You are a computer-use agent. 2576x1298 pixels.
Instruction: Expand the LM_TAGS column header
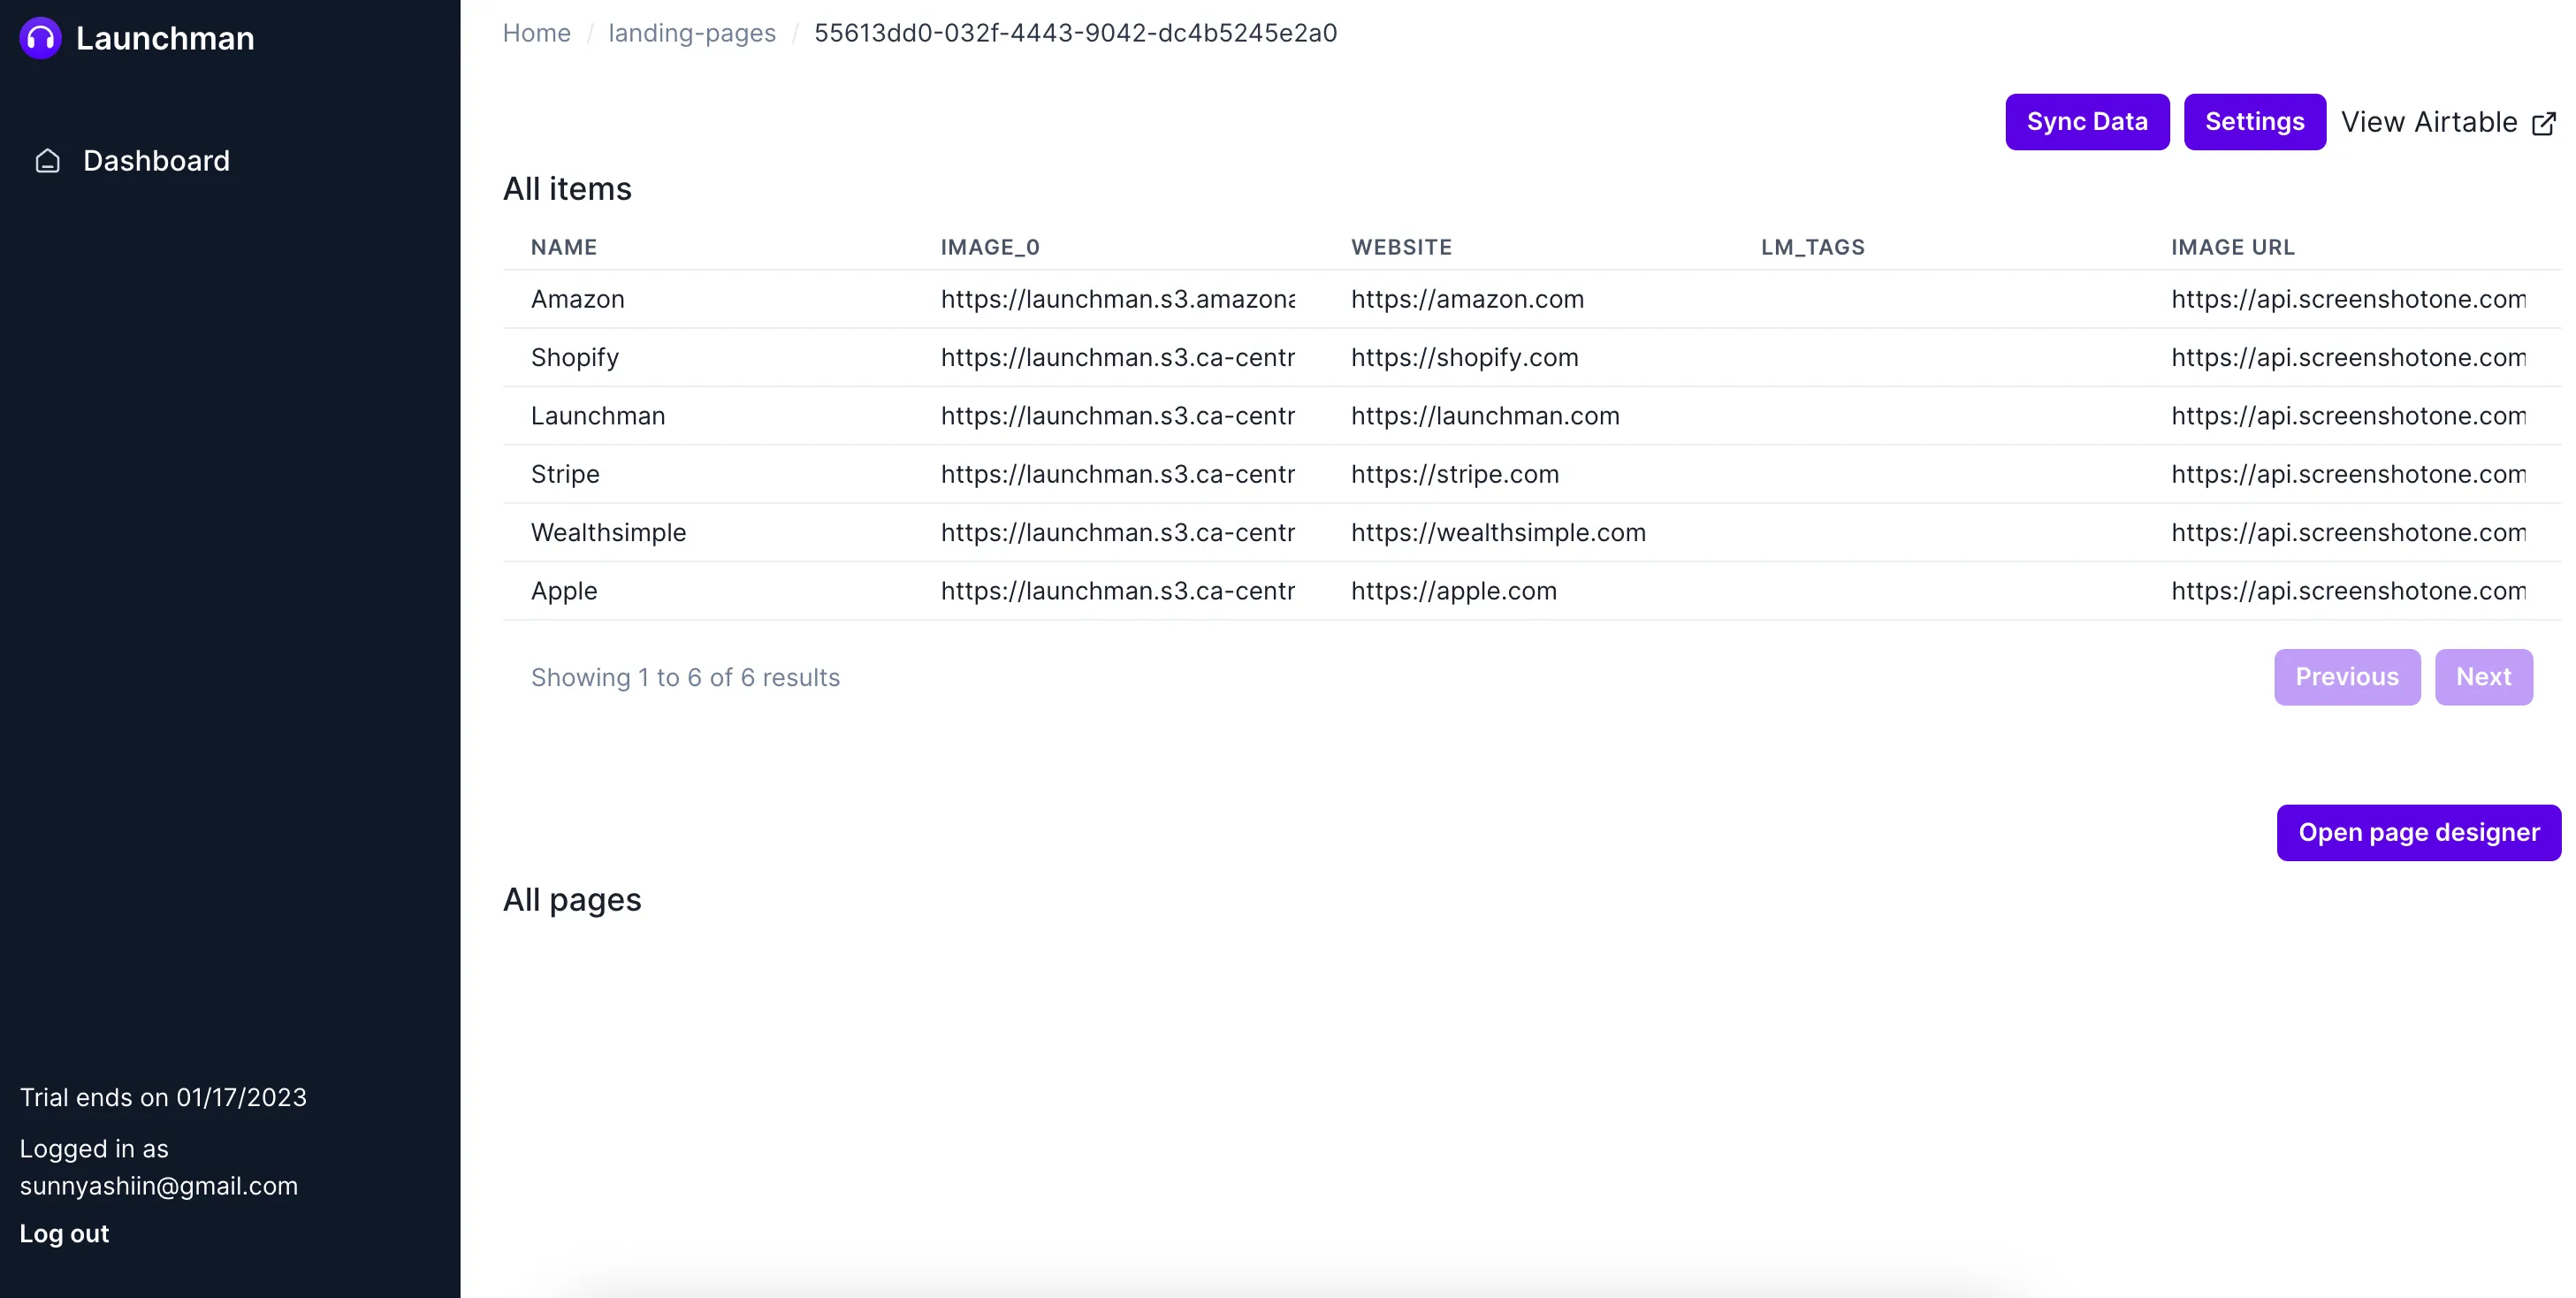click(x=1813, y=247)
